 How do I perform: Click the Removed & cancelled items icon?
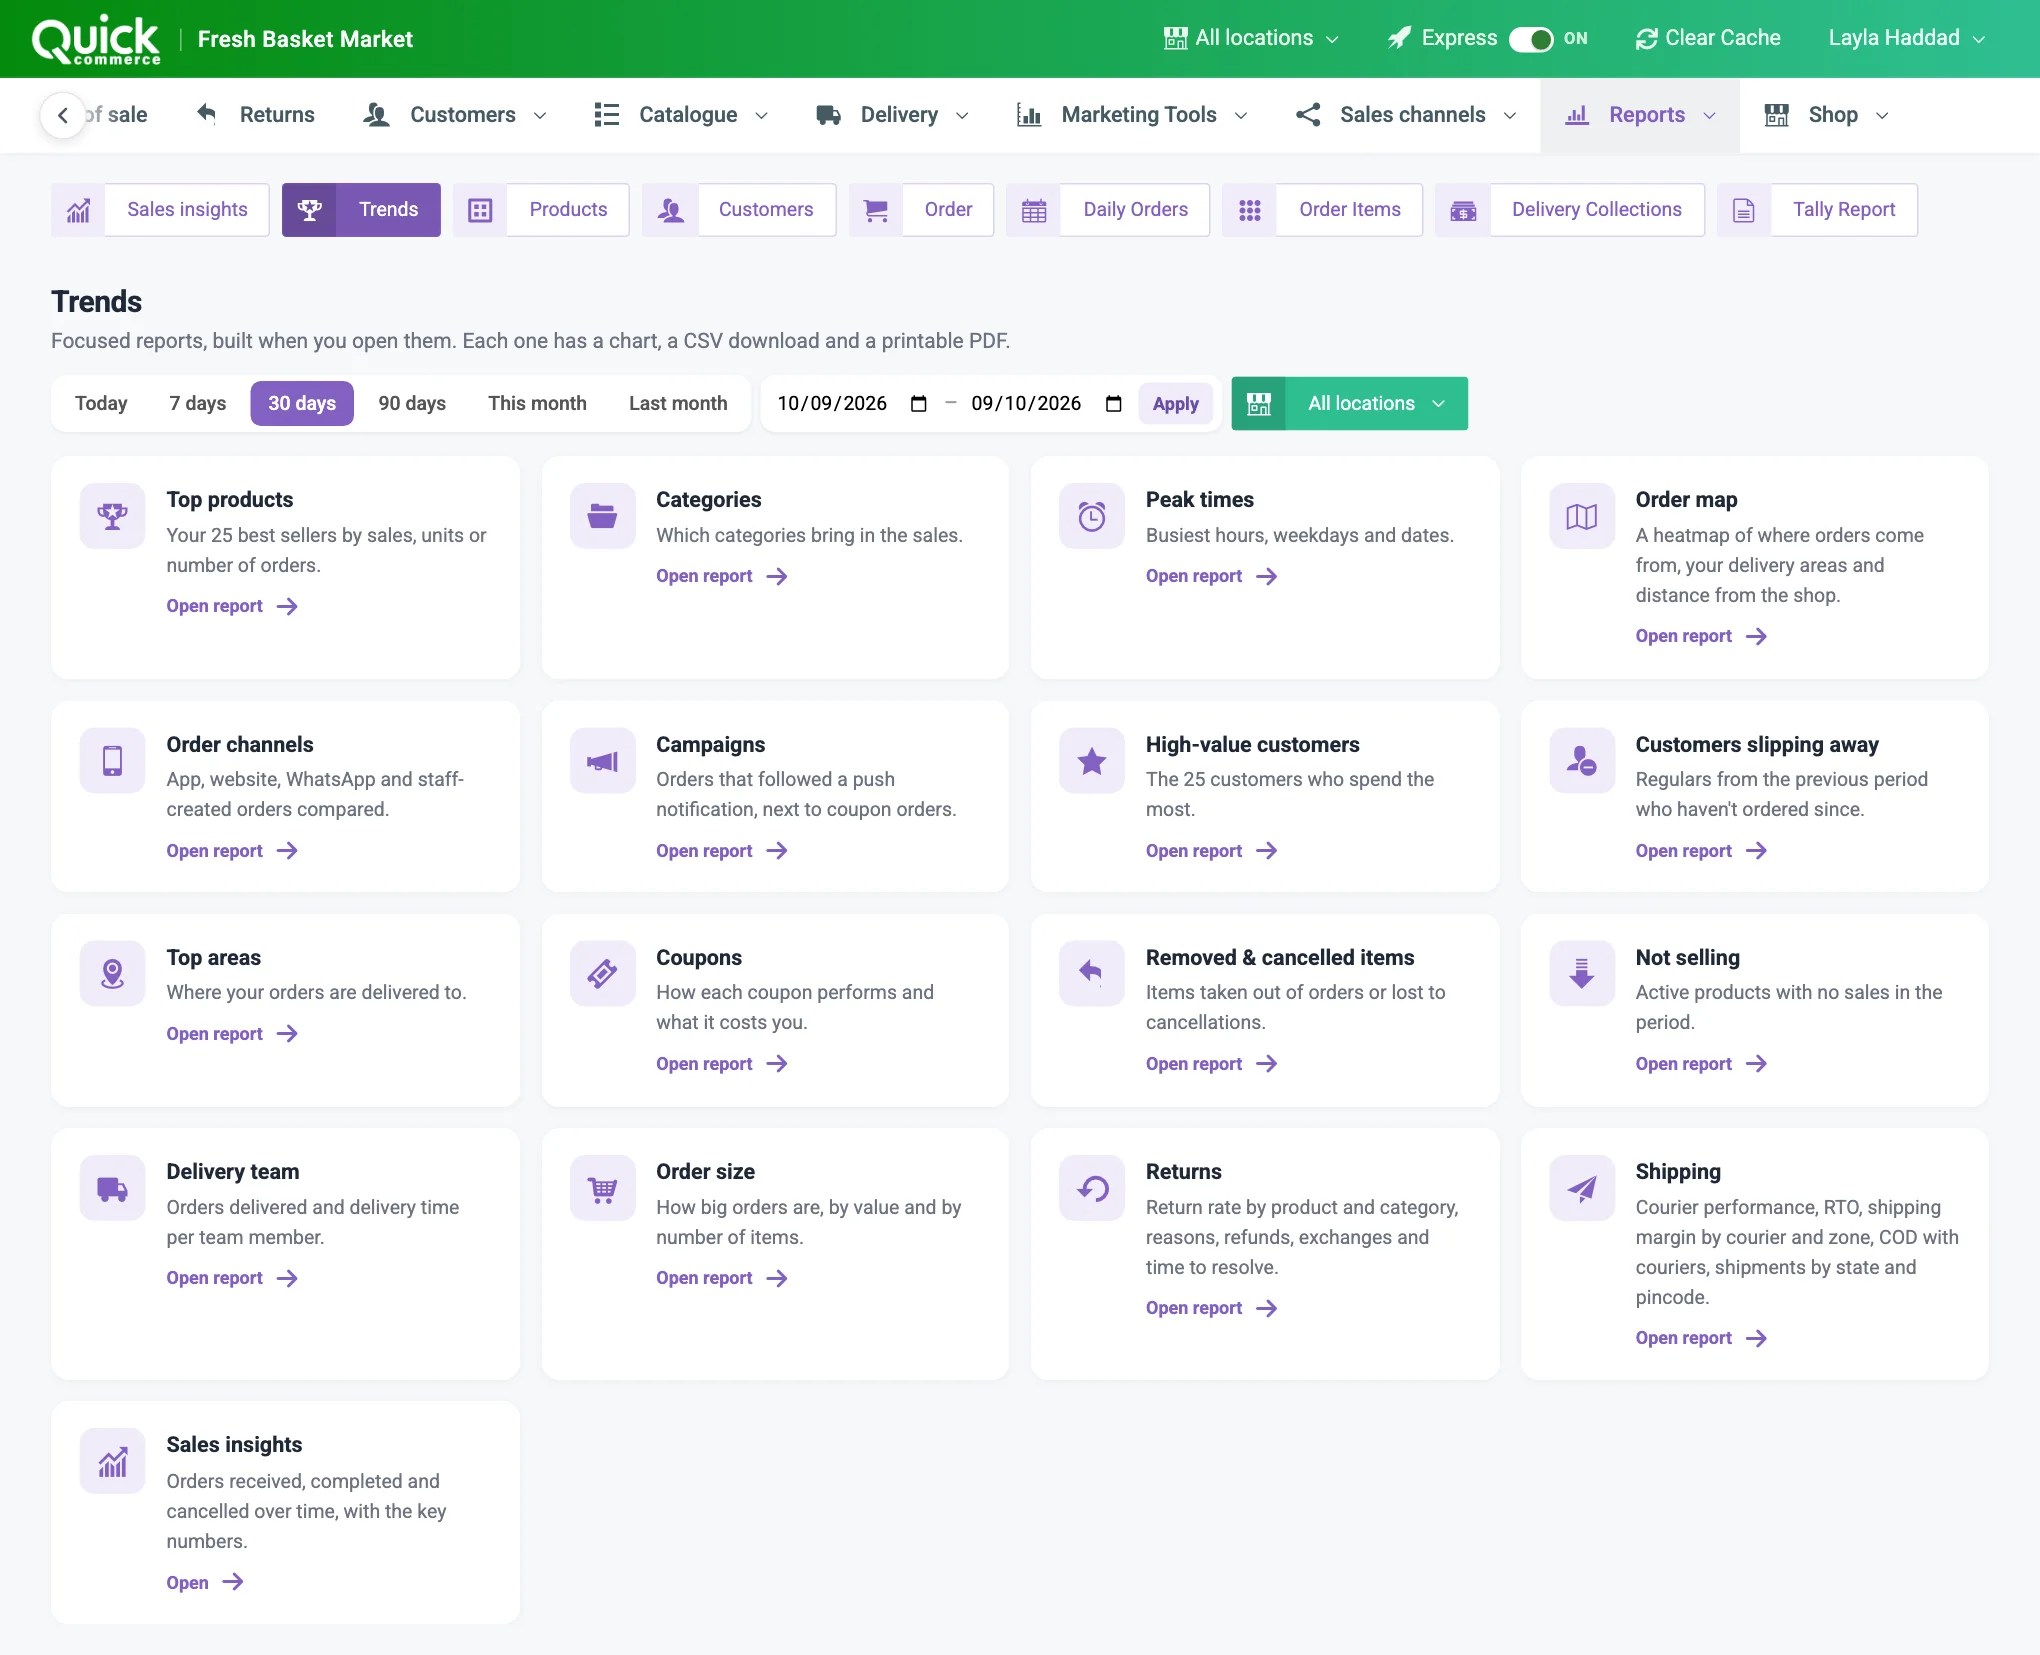point(1092,974)
